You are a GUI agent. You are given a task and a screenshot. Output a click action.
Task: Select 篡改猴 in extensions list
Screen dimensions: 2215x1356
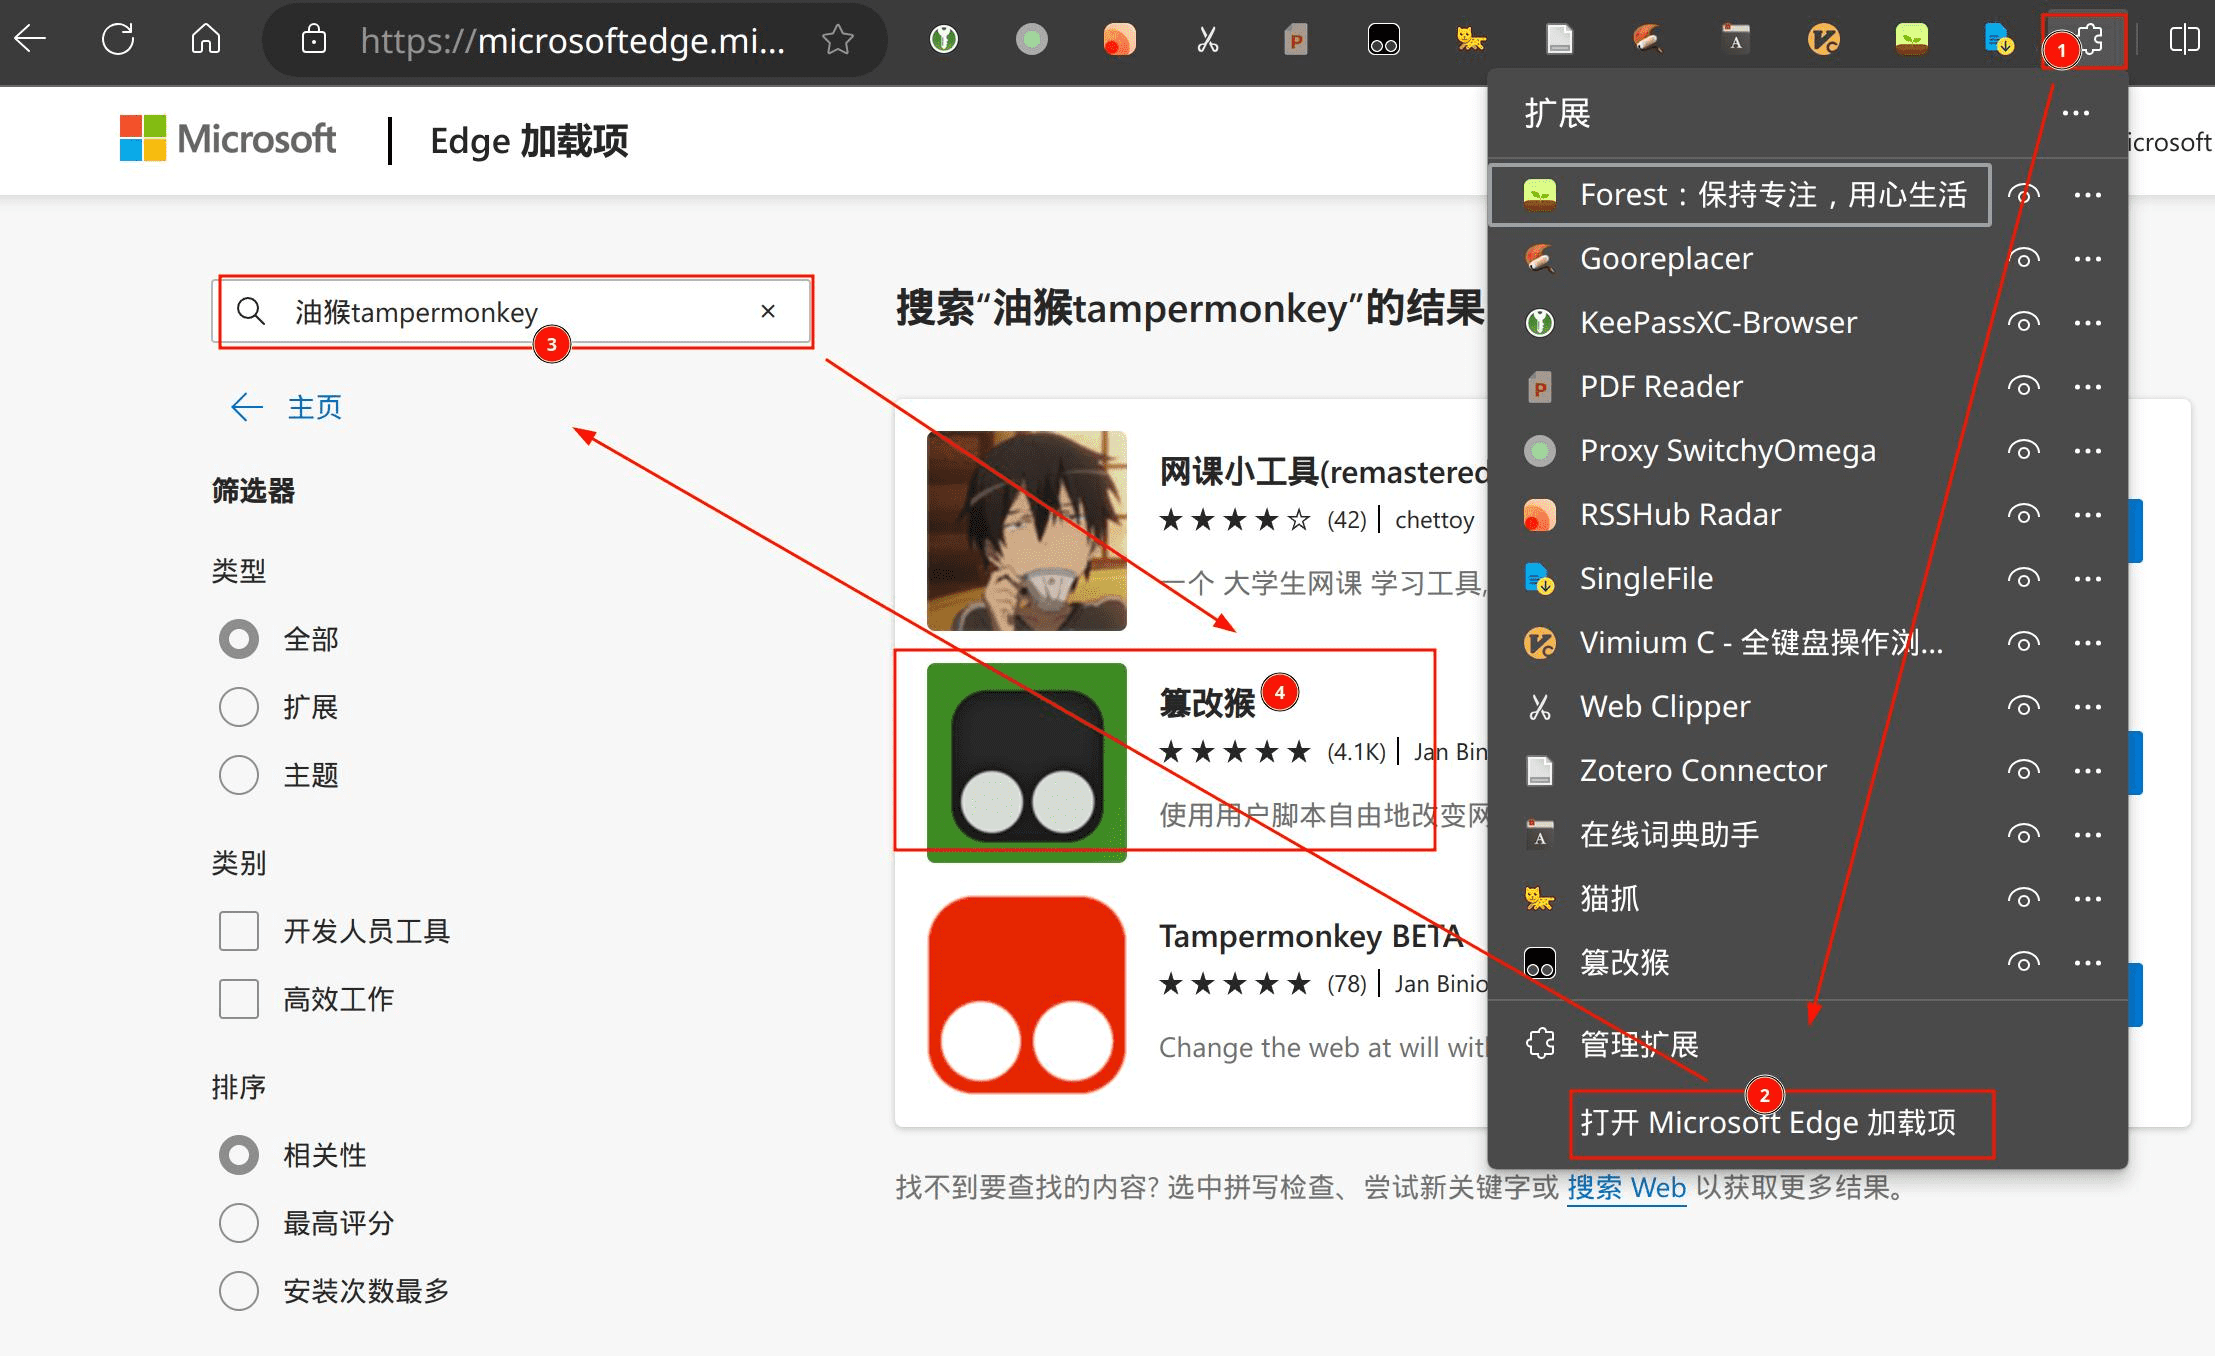[1741, 962]
